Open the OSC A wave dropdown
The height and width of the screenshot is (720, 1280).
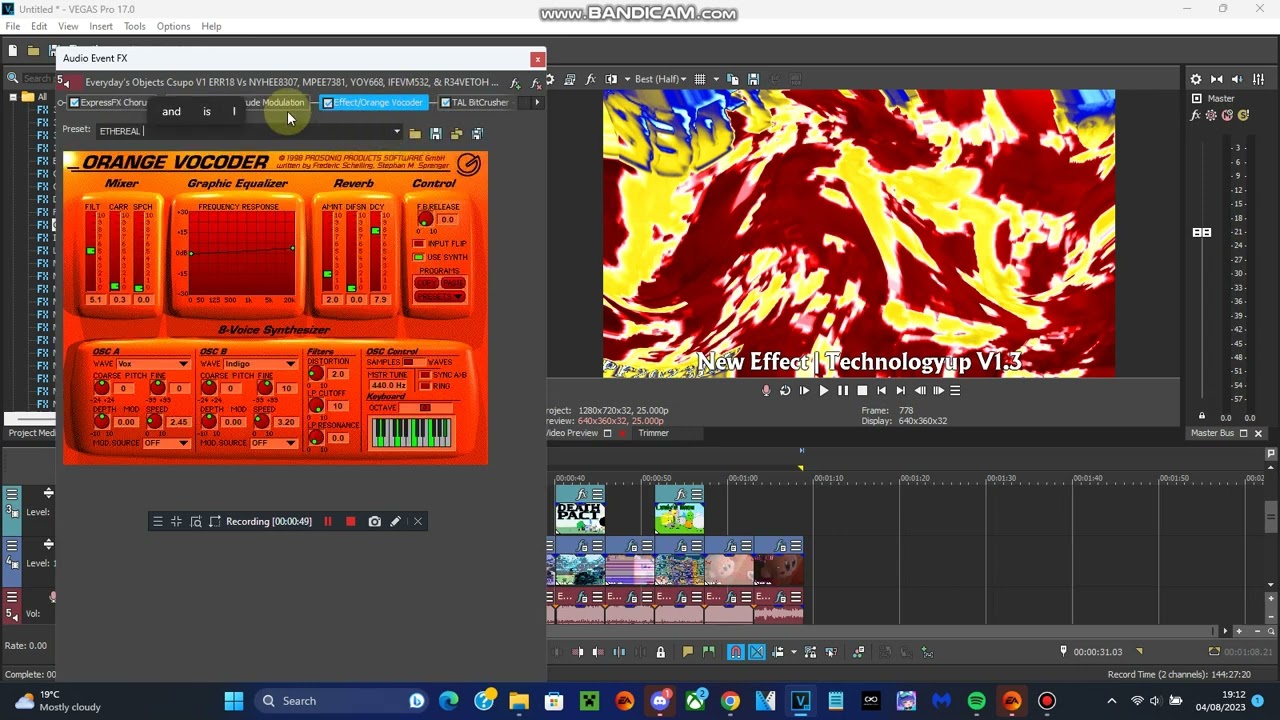click(153, 364)
